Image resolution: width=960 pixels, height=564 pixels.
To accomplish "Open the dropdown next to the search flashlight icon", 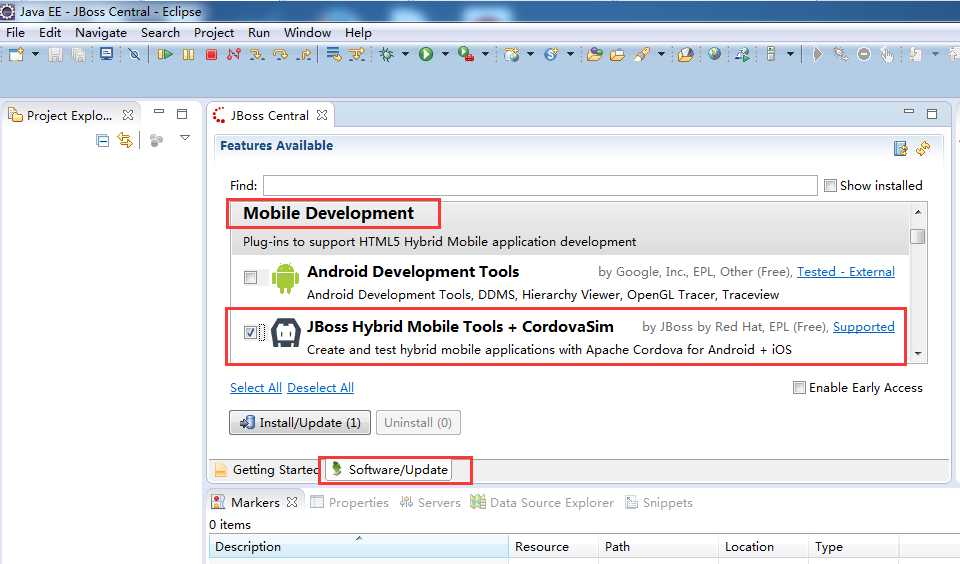I will [x=661, y=55].
